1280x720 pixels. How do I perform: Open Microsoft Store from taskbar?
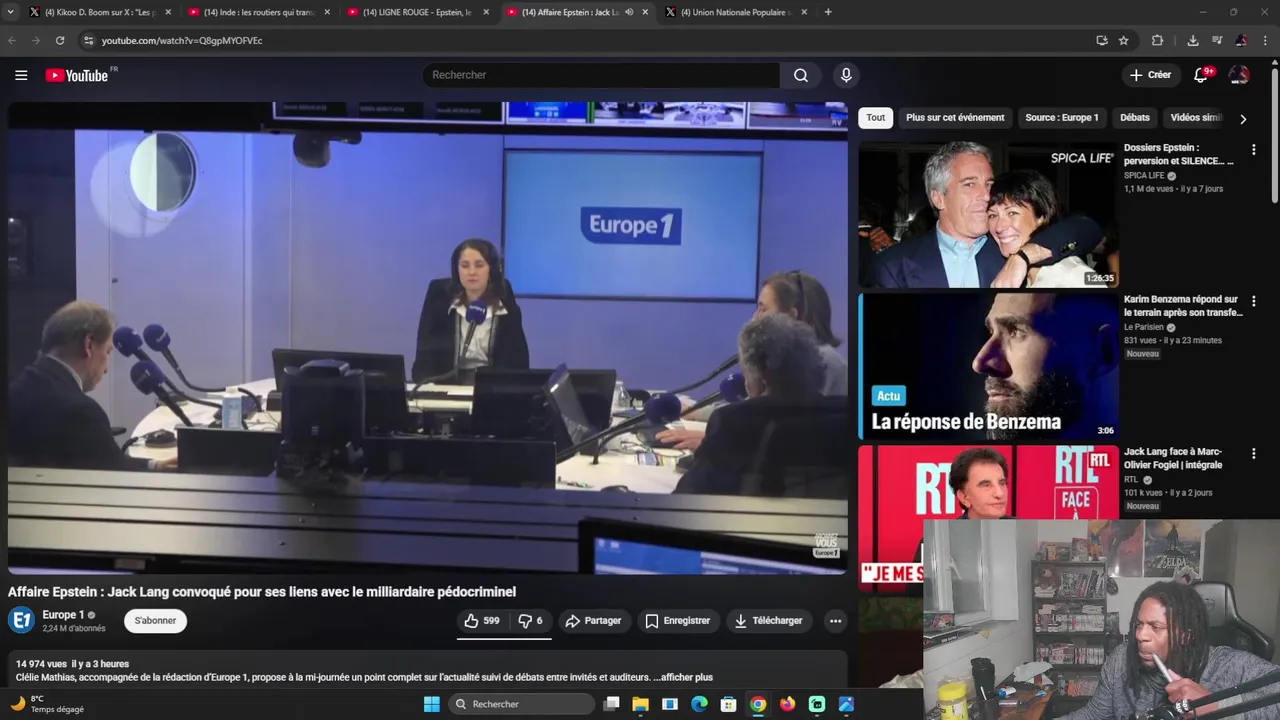click(x=729, y=704)
